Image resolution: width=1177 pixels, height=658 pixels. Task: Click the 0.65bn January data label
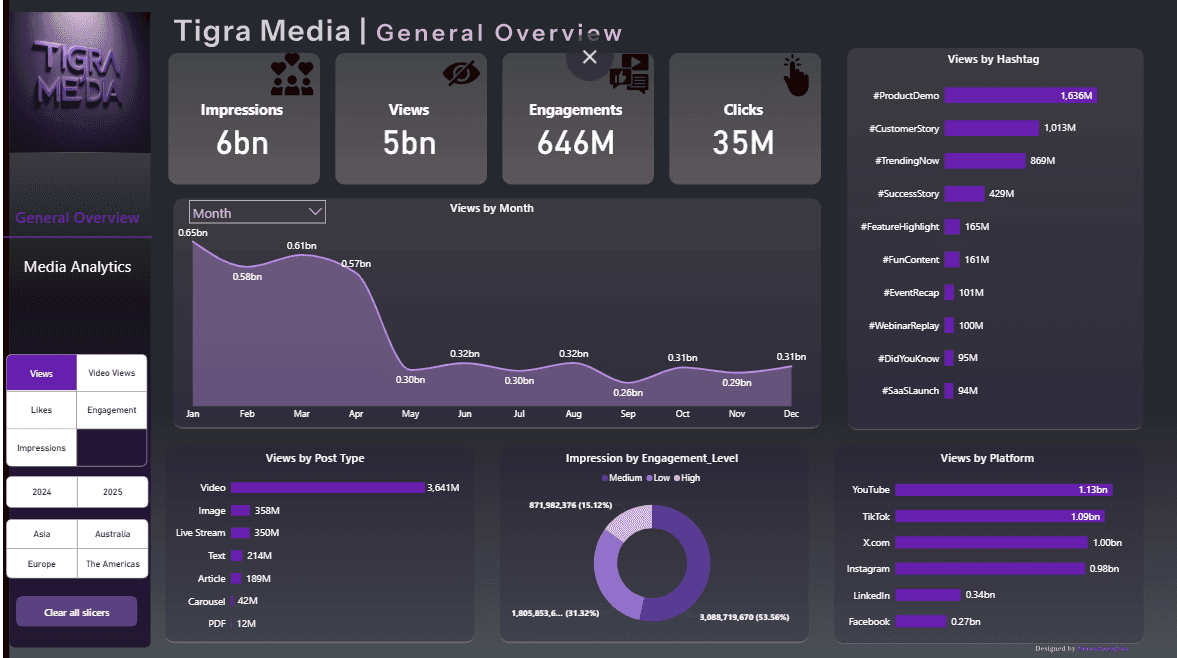(193, 233)
